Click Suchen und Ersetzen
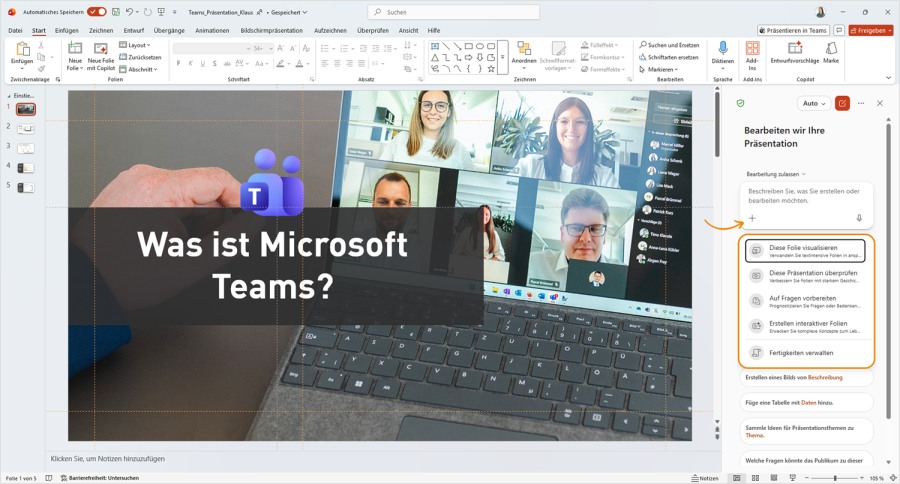The width and height of the screenshot is (900, 484). click(669, 45)
